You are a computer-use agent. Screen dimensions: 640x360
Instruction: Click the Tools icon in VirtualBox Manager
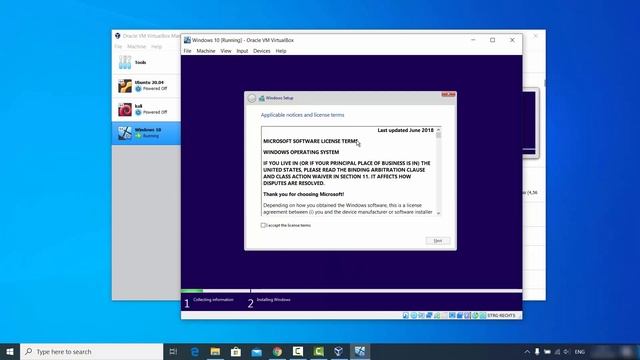pyautogui.click(x=125, y=62)
